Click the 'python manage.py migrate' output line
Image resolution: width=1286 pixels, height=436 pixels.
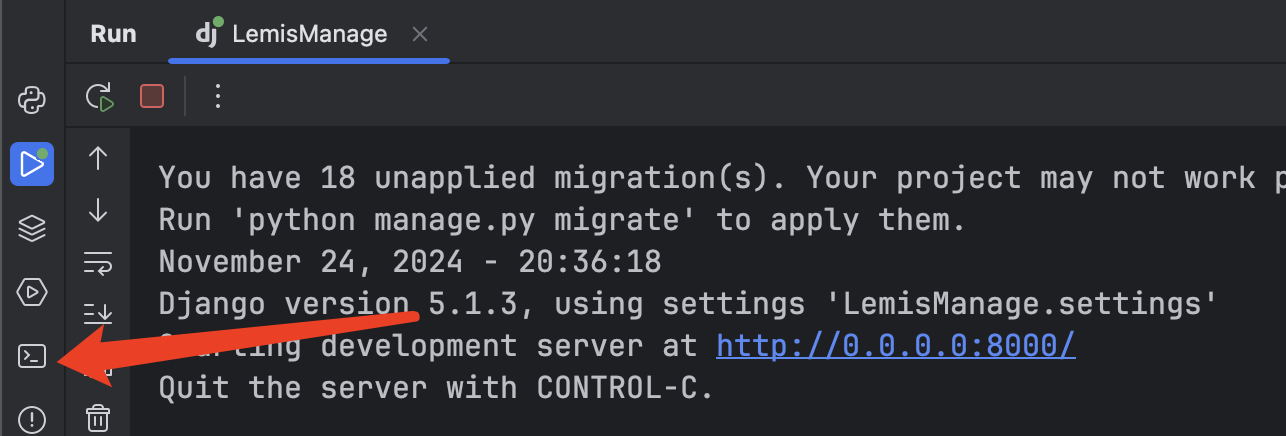click(x=562, y=220)
